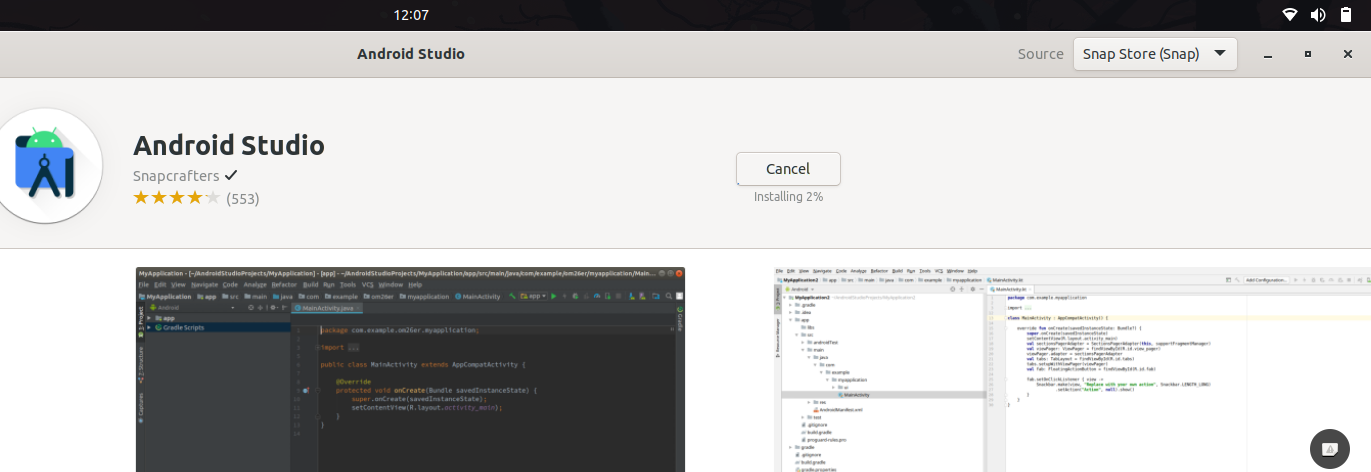1371x472 pixels.
Task: Click the 553 reviews count
Action: 243,198
